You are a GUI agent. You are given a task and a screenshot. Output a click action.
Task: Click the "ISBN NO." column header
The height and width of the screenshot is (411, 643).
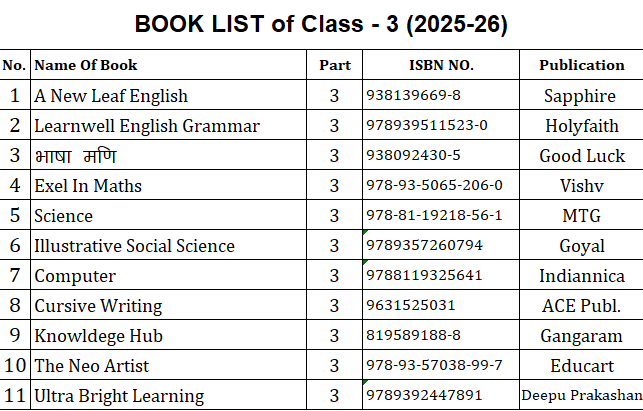click(x=441, y=65)
